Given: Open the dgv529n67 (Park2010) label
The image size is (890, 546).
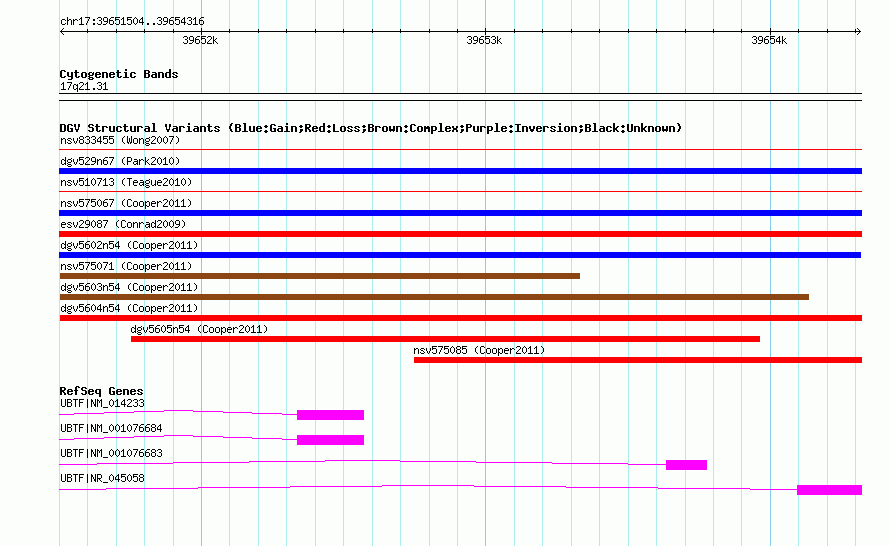Looking at the screenshot, I should (x=120, y=161).
